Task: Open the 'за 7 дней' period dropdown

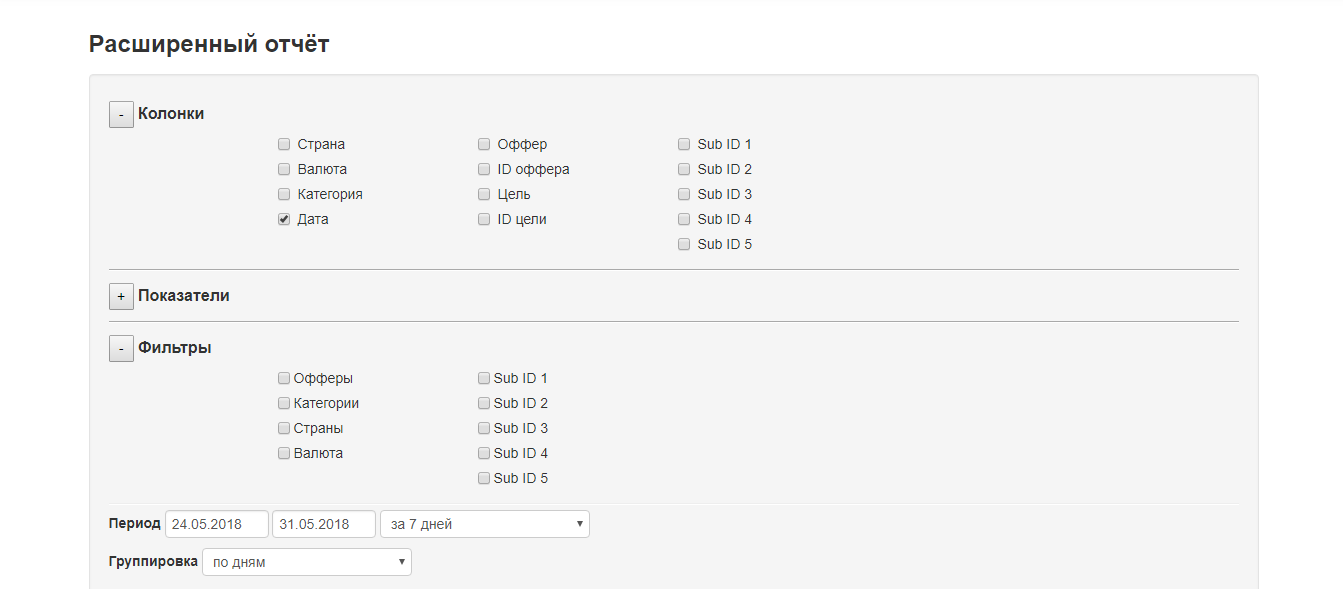Action: pyautogui.click(x=484, y=524)
